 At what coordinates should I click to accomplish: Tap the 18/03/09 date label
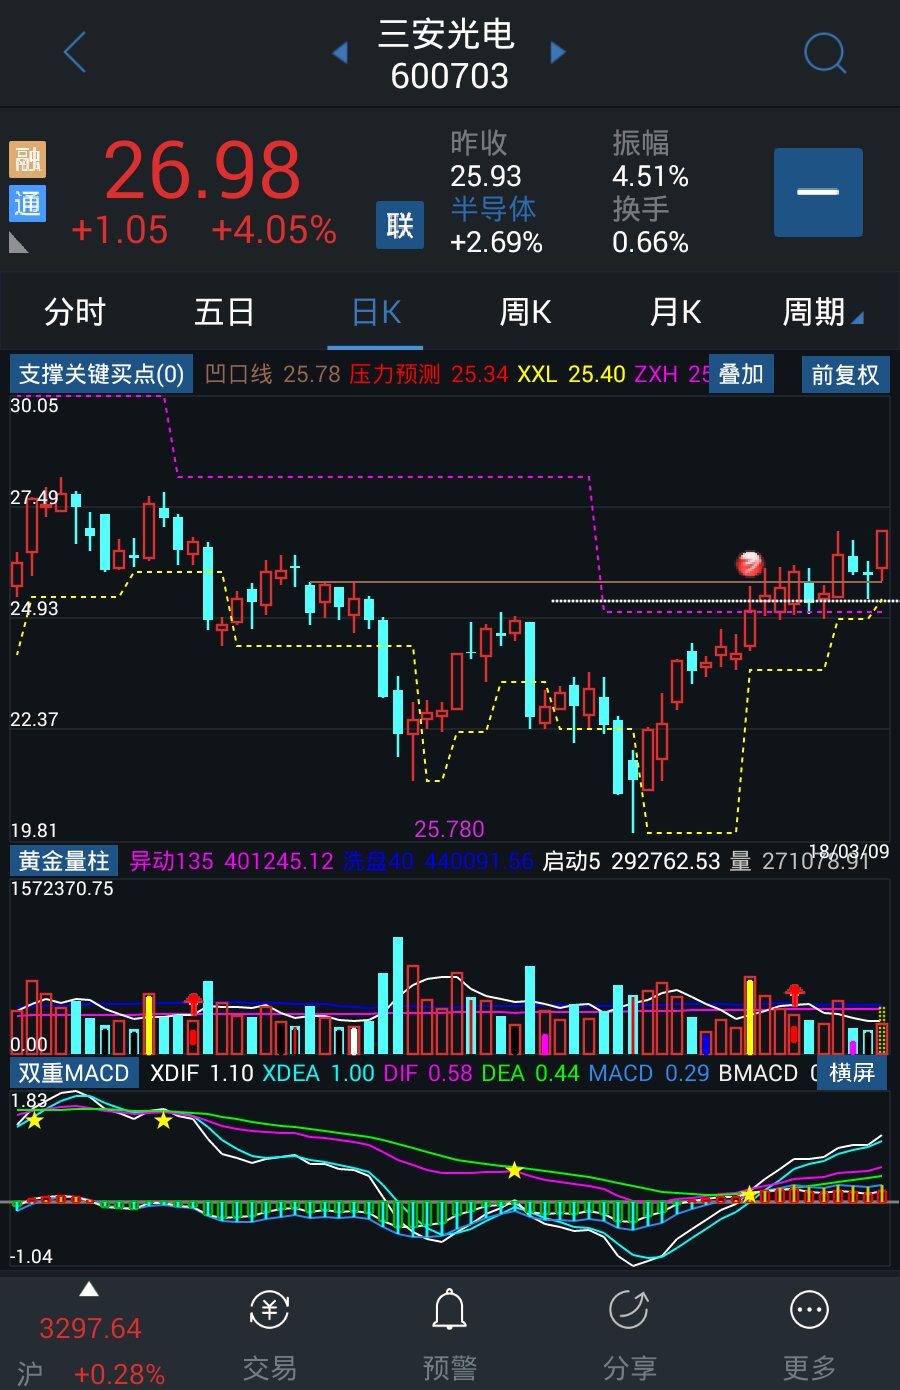pyautogui.click(x=849, y=851)
